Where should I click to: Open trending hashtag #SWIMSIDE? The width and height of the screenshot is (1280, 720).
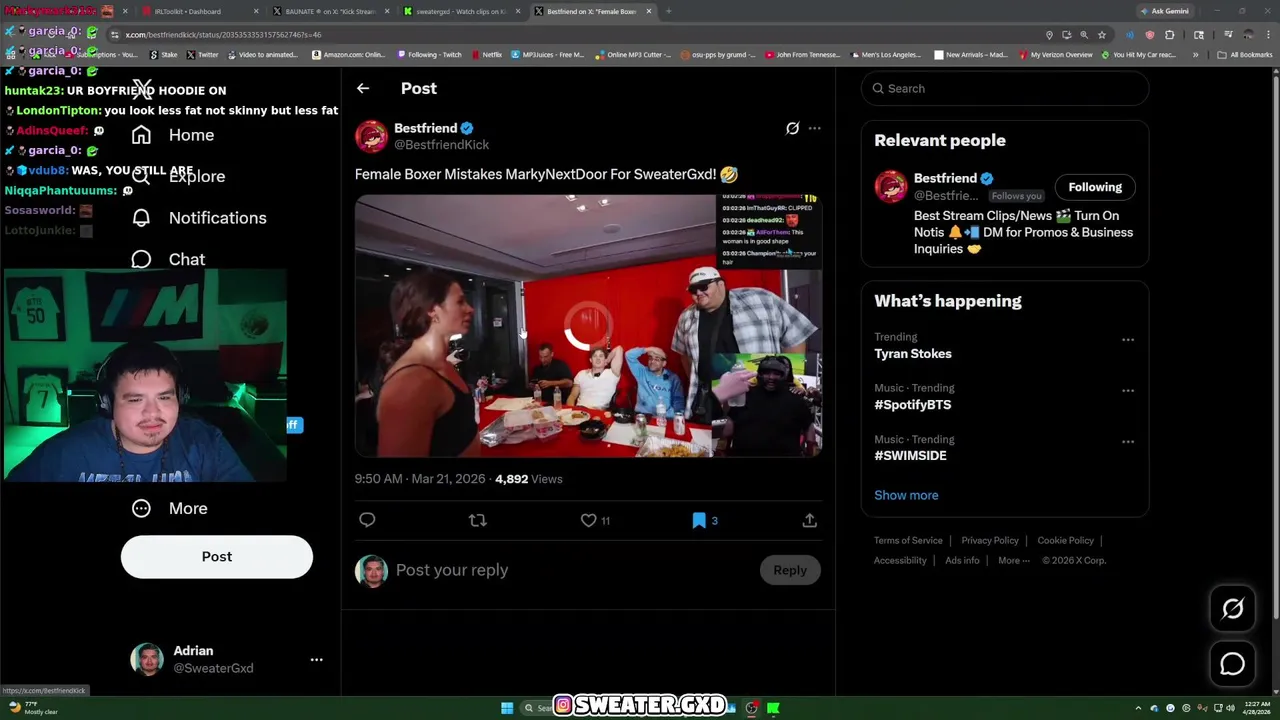[x=910, y=456]
